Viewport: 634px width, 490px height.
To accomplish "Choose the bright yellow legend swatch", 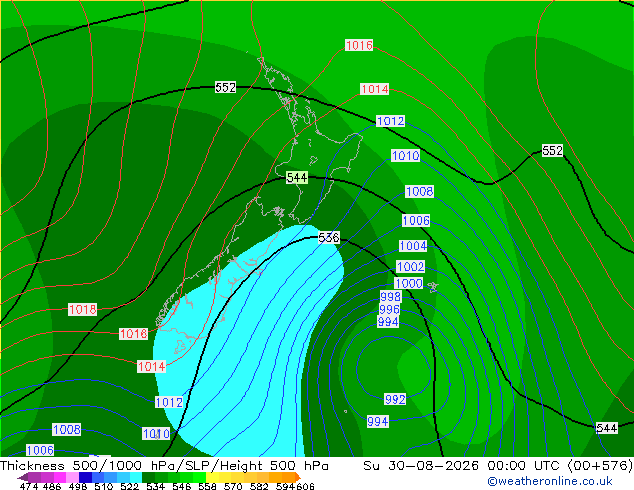I will pos(212,477).
